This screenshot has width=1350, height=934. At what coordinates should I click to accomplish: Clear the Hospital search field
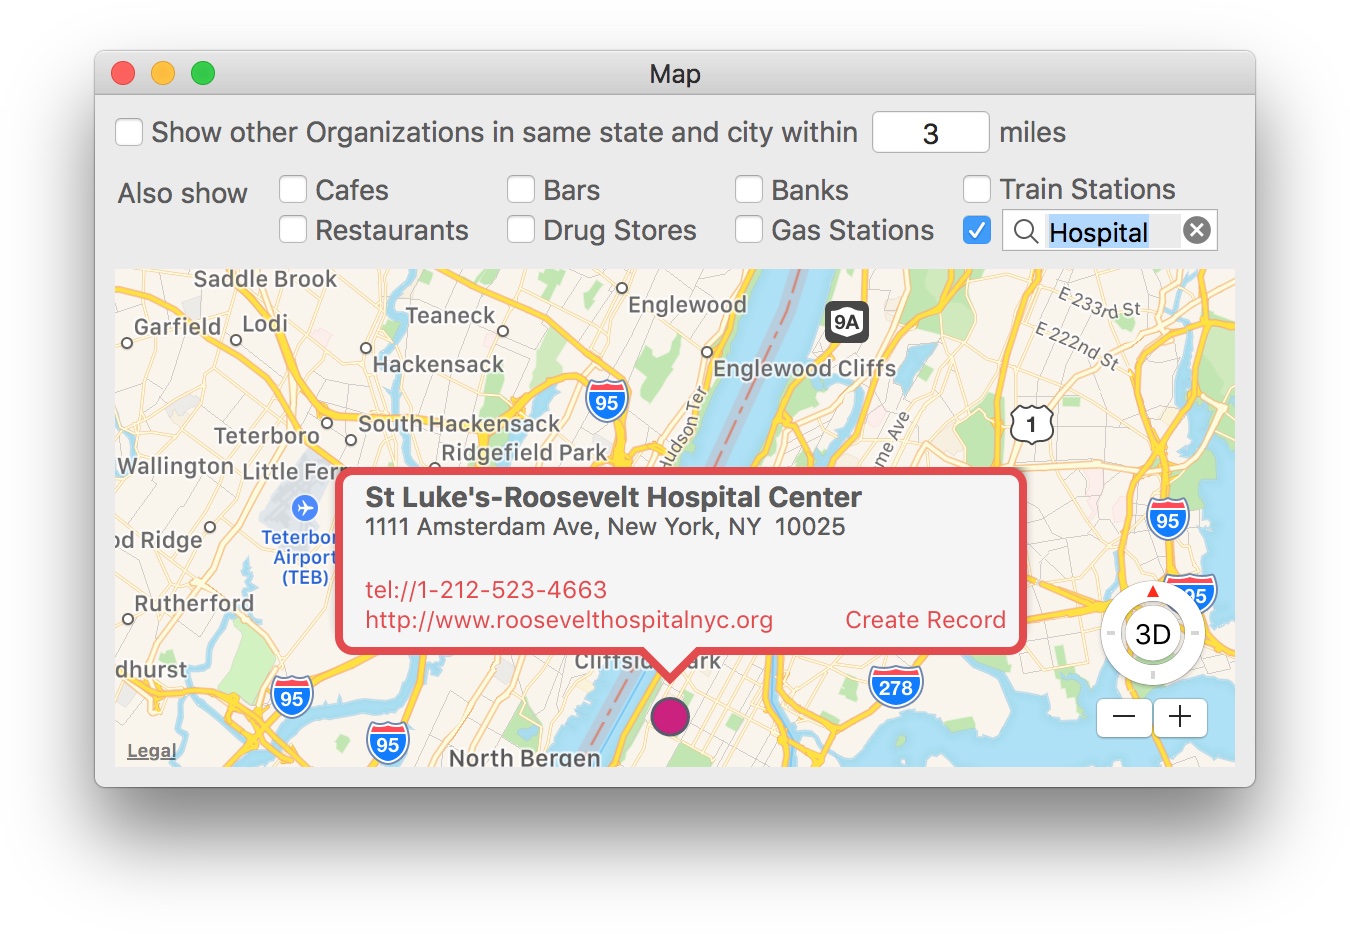1196,231
